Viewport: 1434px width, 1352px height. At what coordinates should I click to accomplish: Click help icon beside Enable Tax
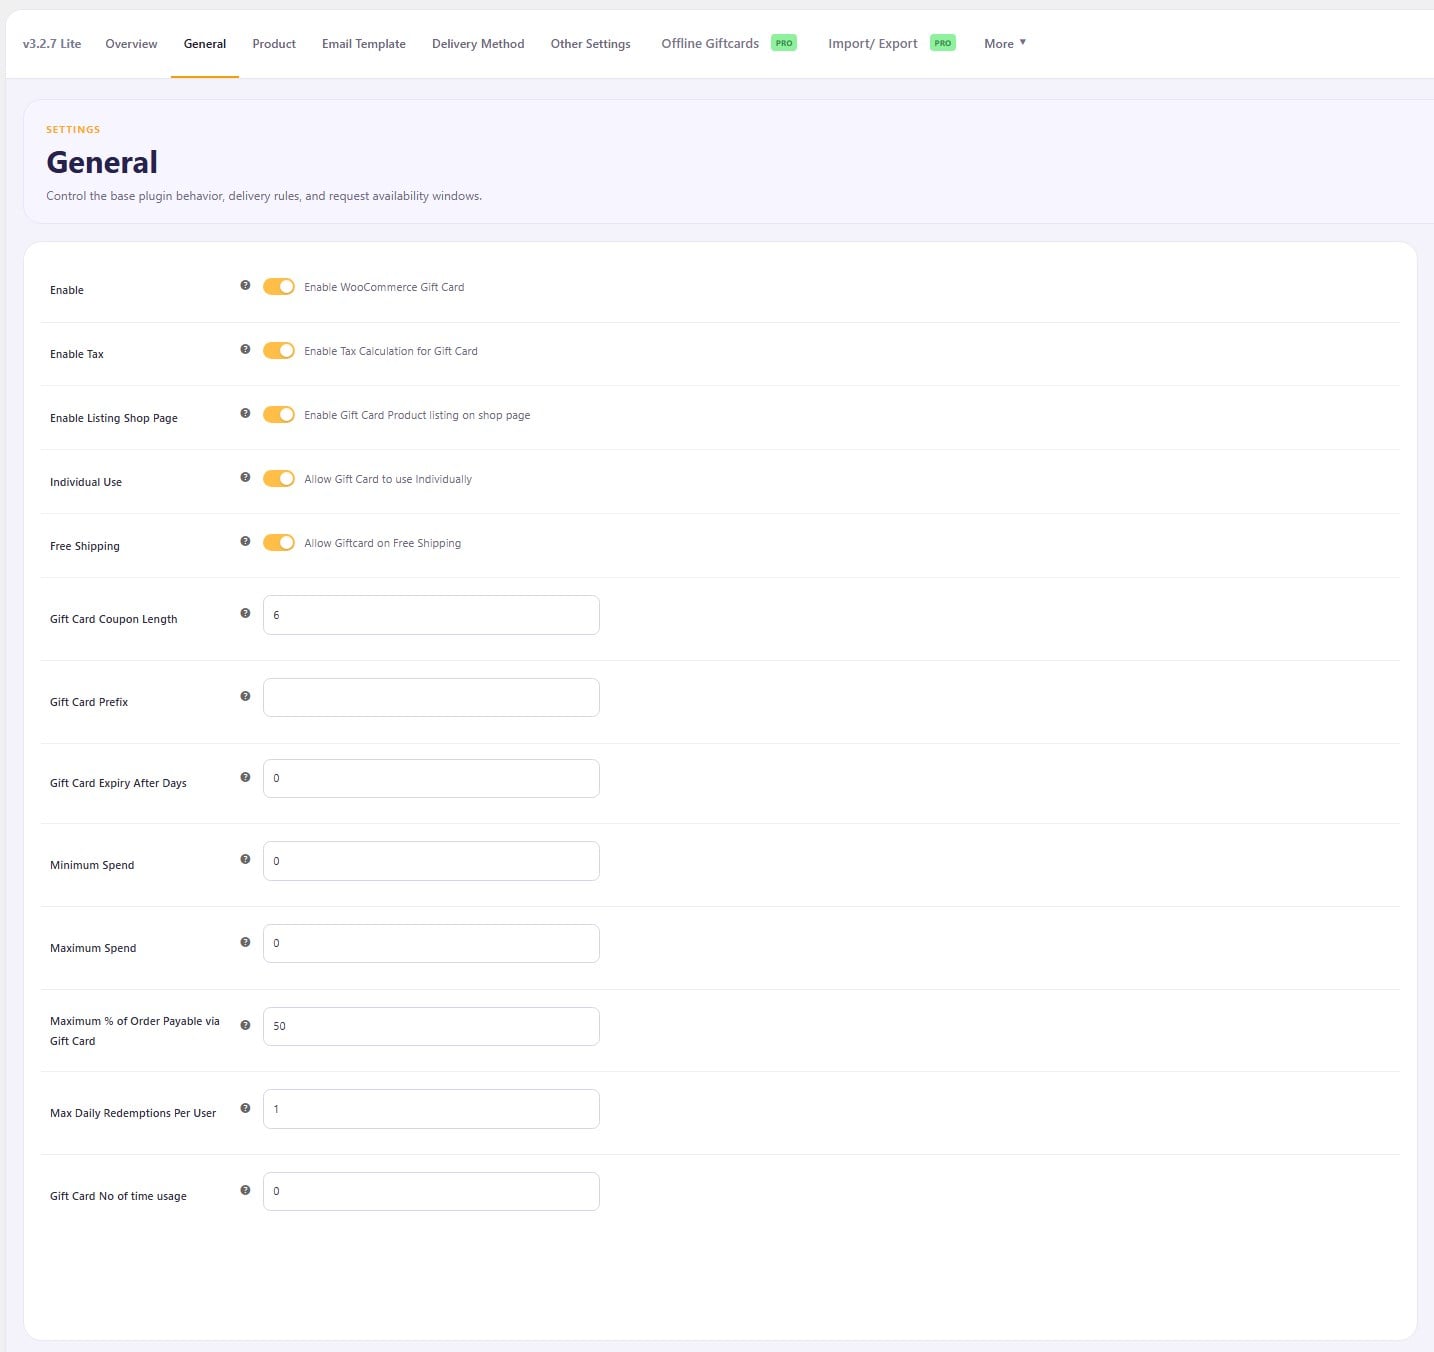coord(245,350)
